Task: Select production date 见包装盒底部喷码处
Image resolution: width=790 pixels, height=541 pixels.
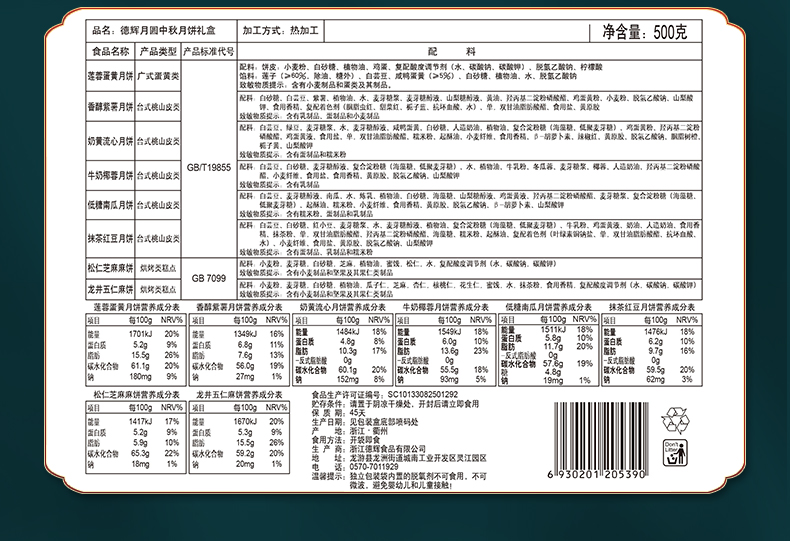Action: pos(383,422)
